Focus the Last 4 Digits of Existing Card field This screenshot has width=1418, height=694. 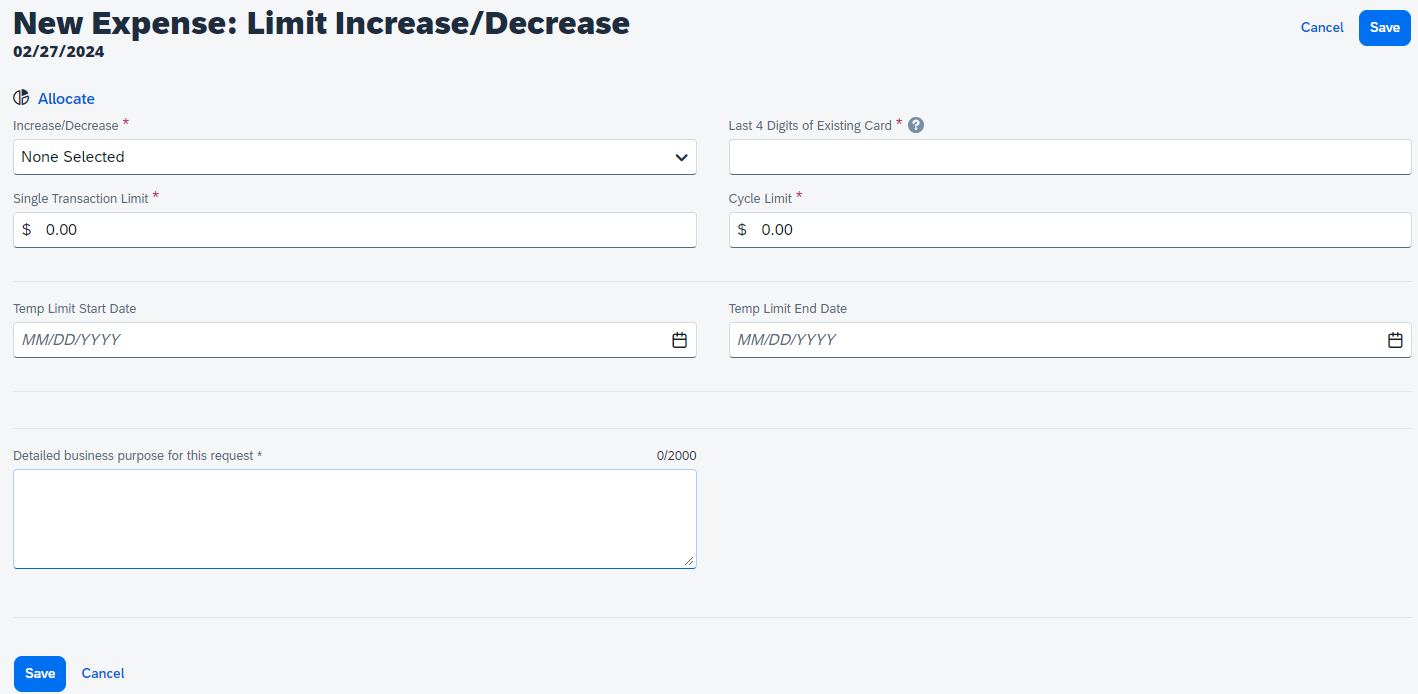(1069, 157)
